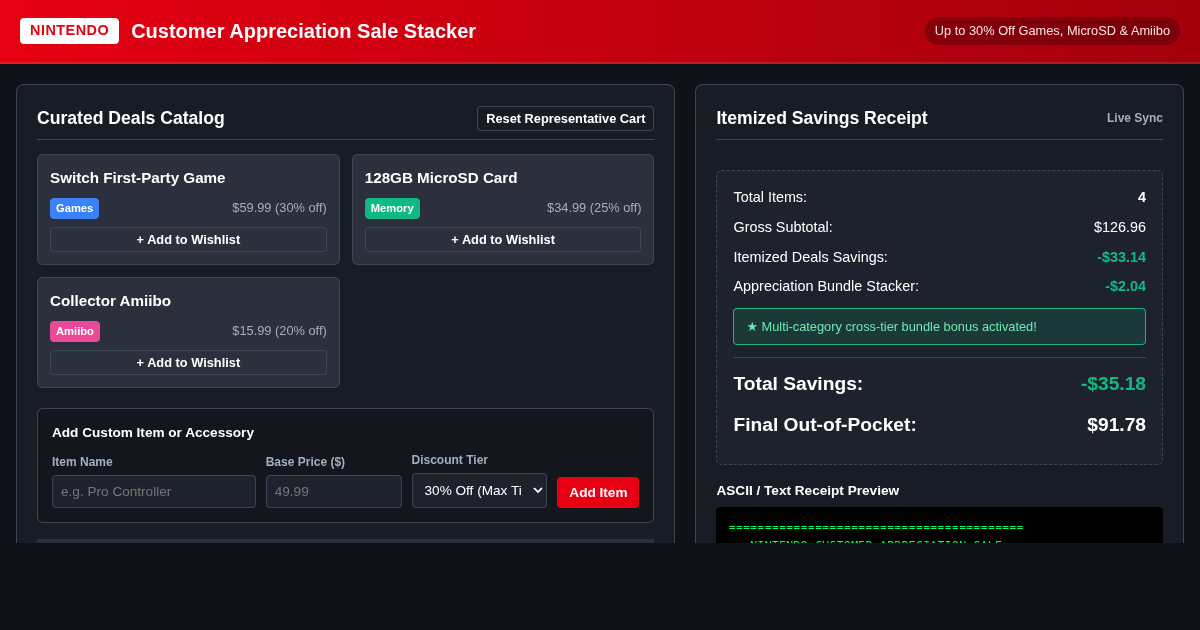Select the '$59.99 (30% off)' price text
This screenshot has height=630, width=1200.
279,208
